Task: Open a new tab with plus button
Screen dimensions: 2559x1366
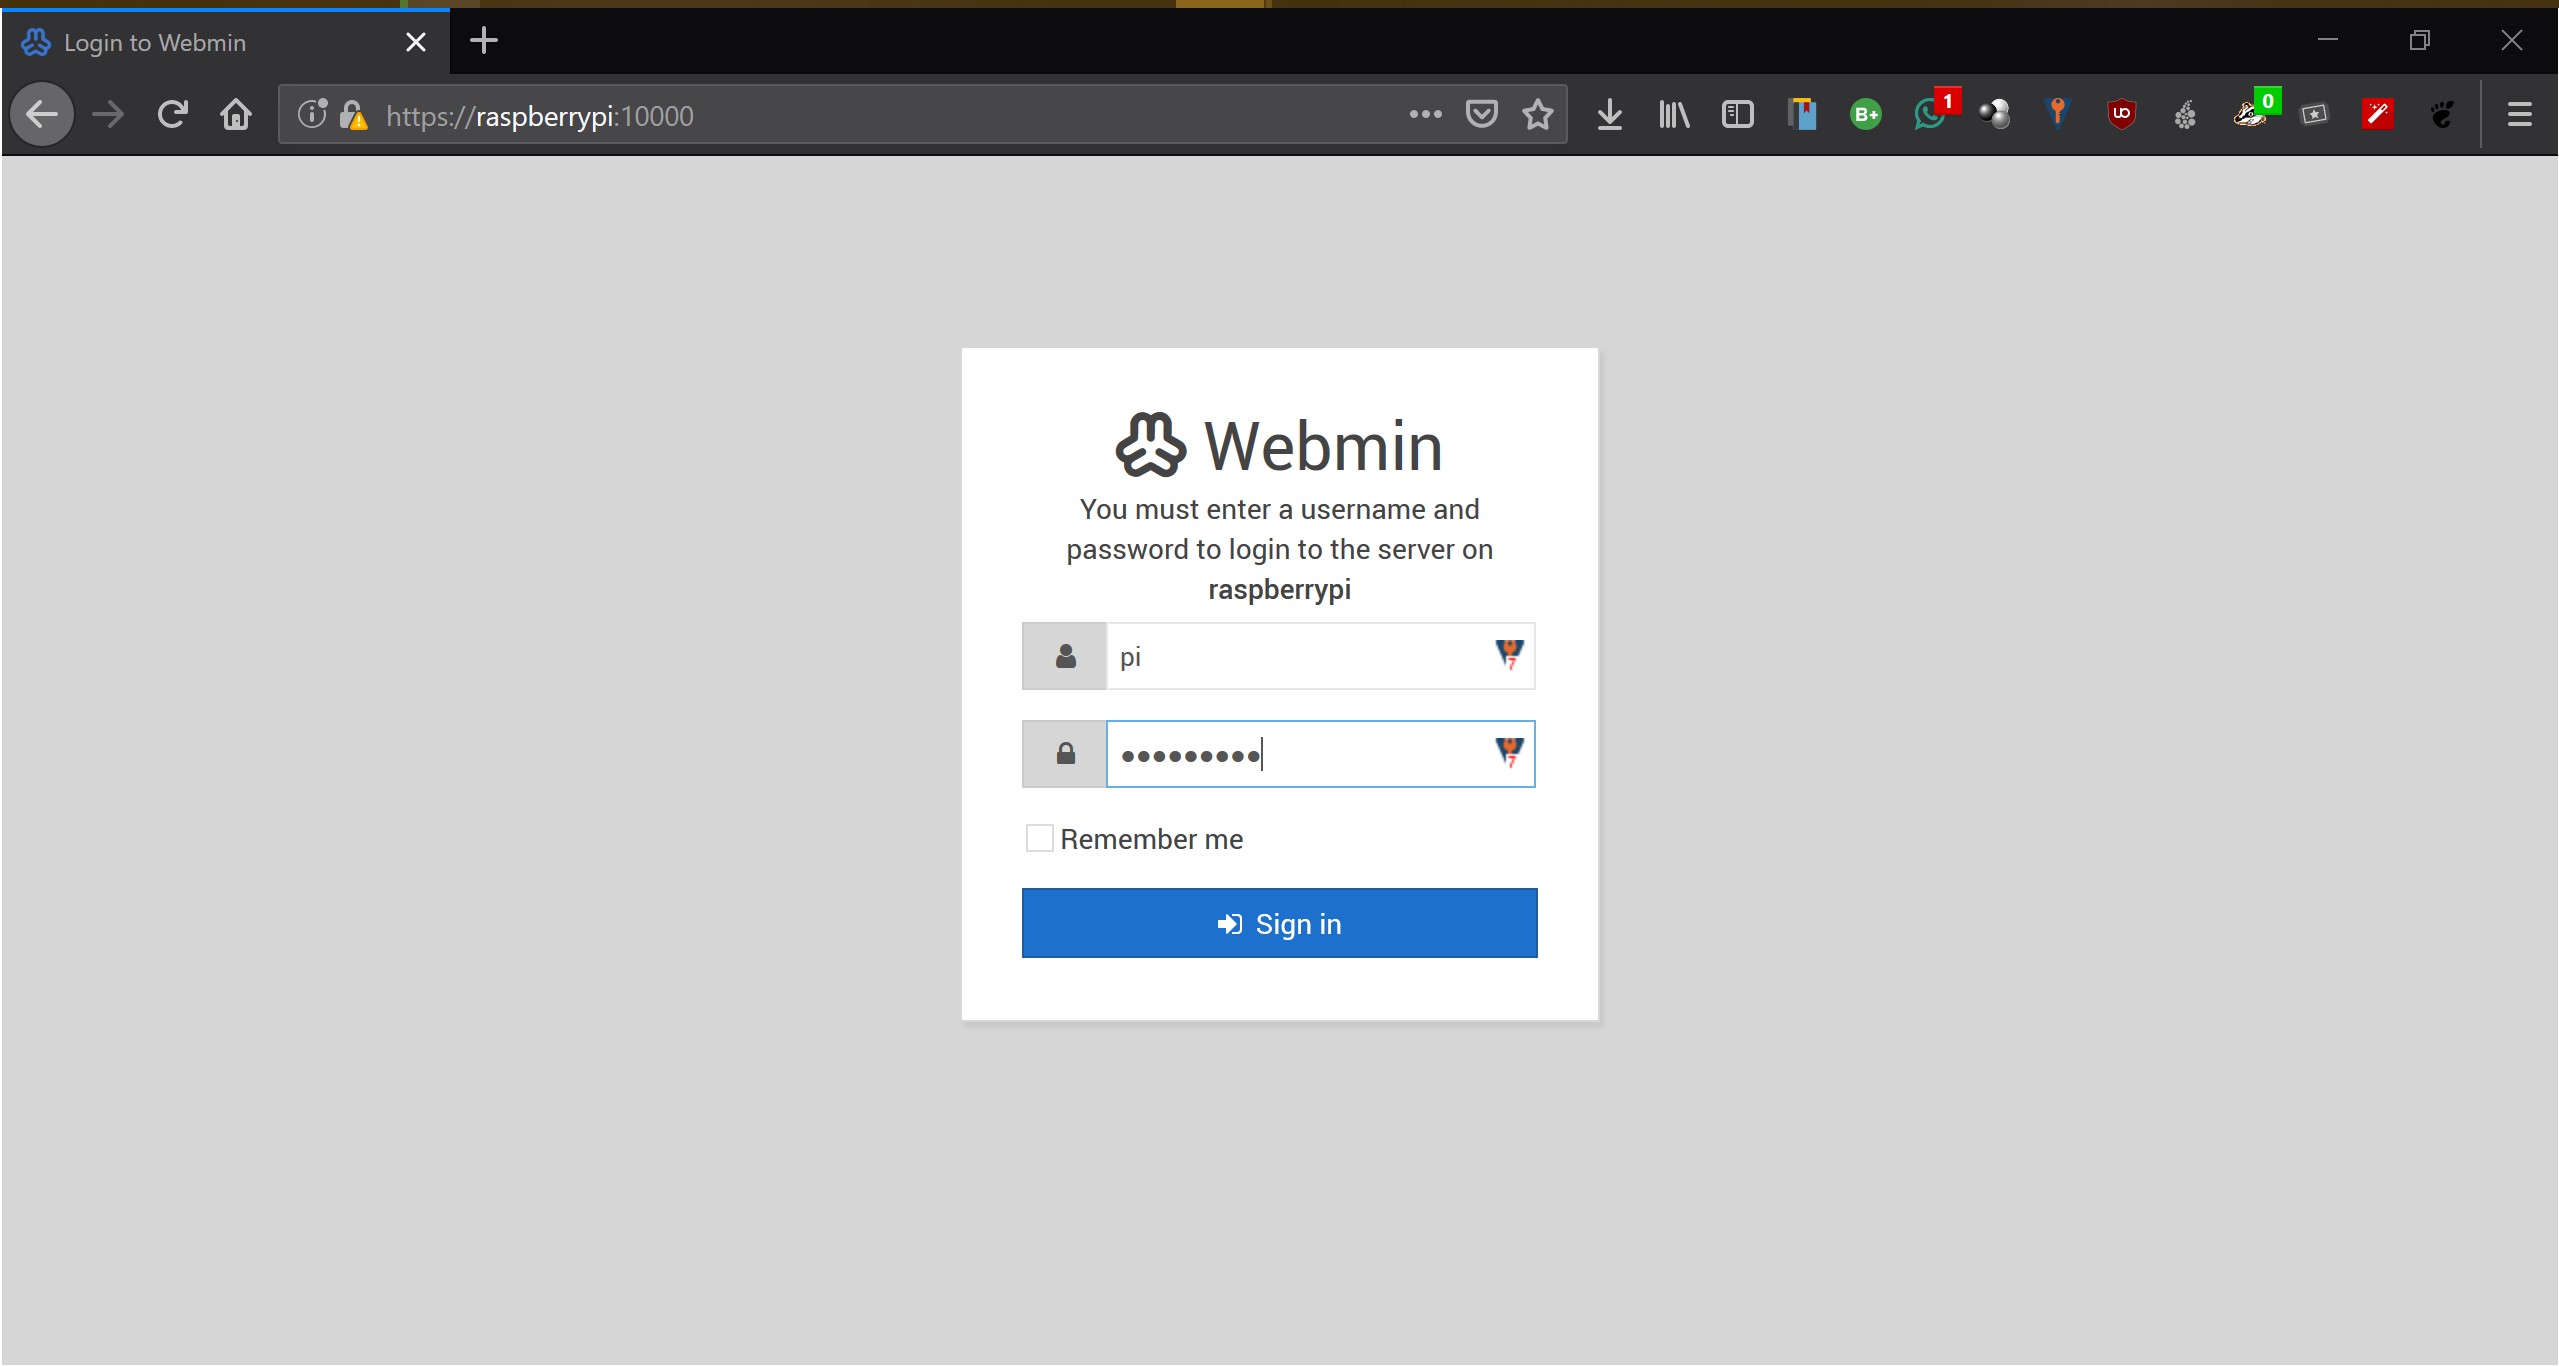Action: point(484,41)
